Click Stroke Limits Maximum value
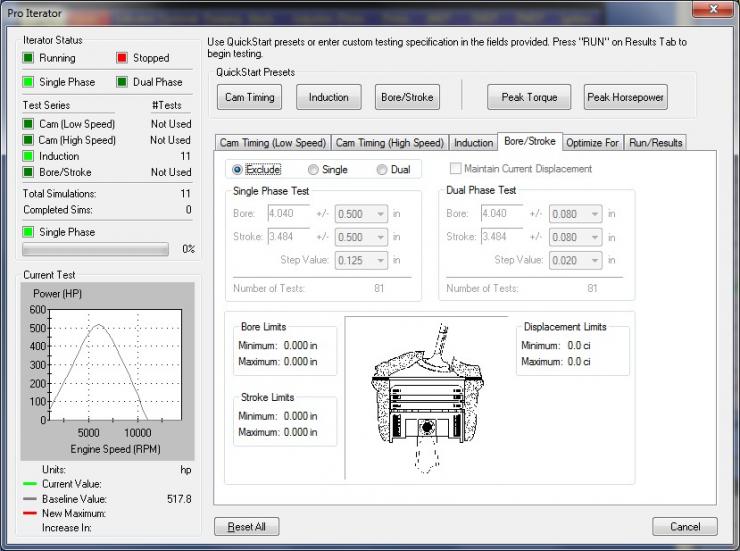Screen dimensions: 740x551 tap(300, 432)
